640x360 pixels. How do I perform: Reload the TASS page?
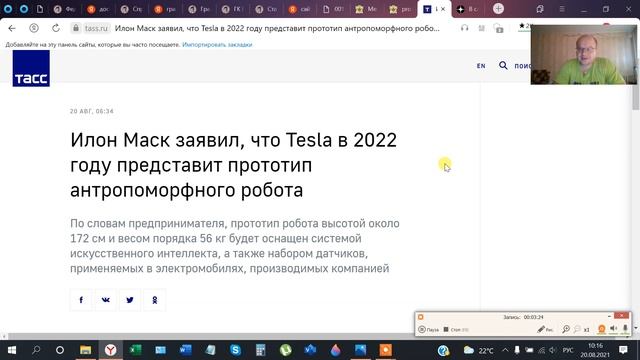click(56, 28)
